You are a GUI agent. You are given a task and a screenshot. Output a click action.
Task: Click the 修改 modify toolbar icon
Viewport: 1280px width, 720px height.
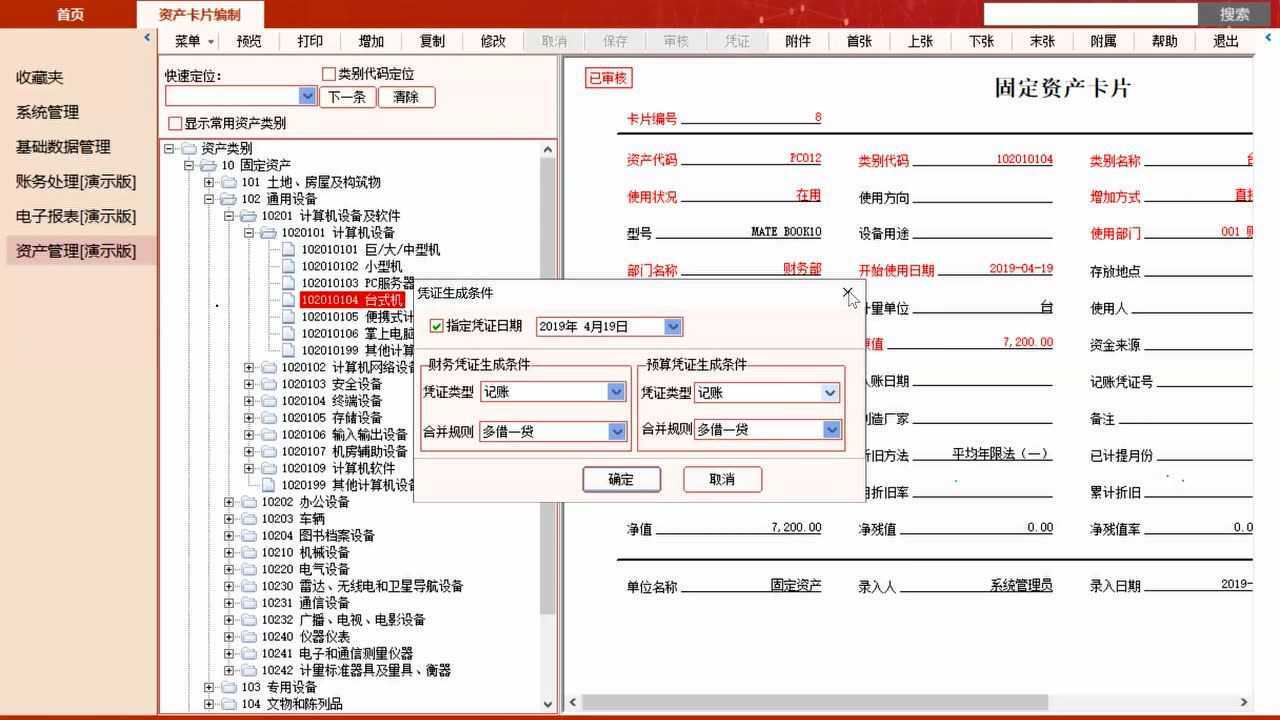click(492, 41)
